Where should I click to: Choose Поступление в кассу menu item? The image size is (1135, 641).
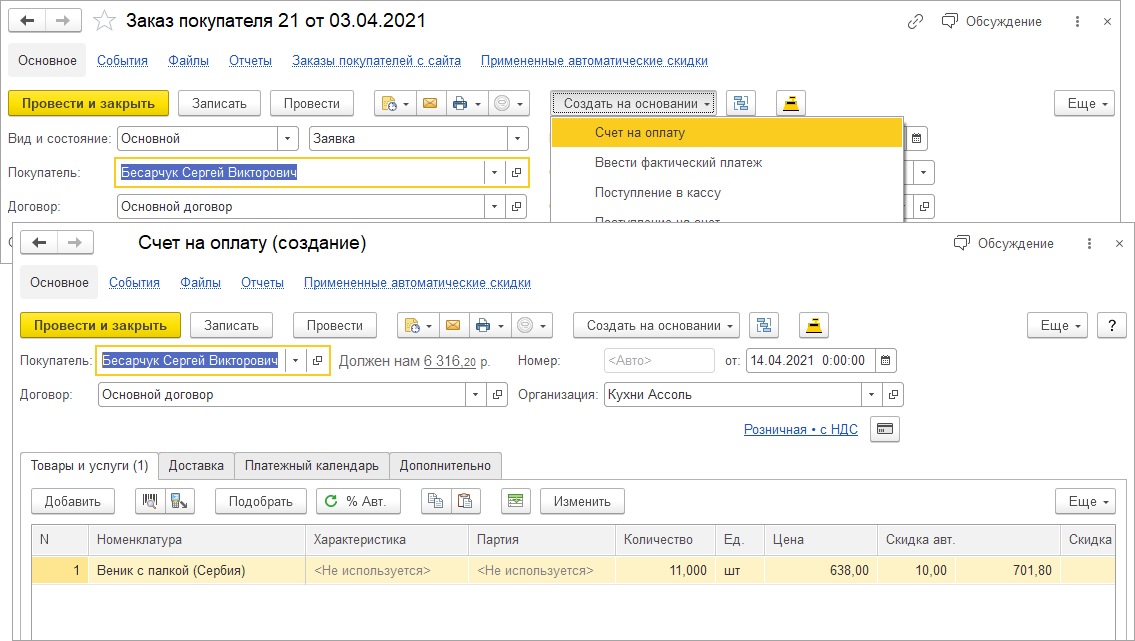pyautogui.click(x=727, y=192)
